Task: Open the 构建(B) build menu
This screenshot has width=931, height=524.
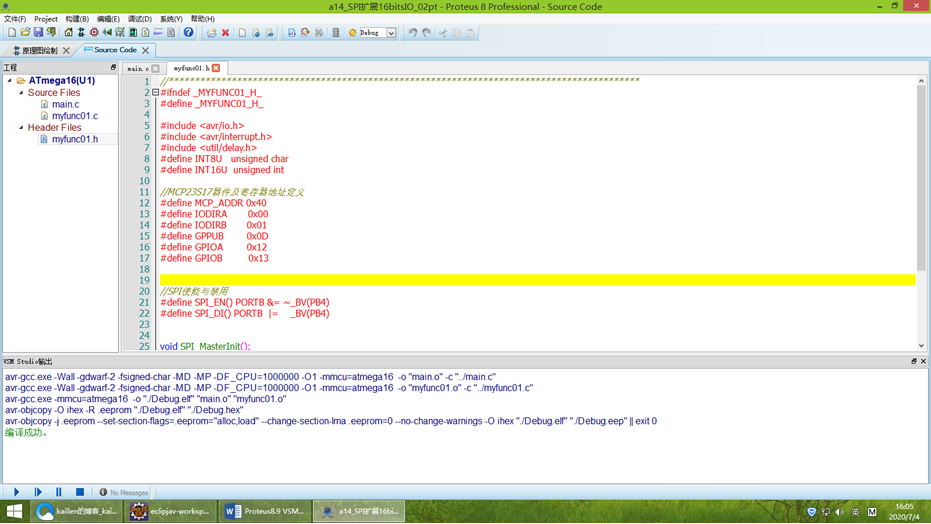Action: point(77,19)
